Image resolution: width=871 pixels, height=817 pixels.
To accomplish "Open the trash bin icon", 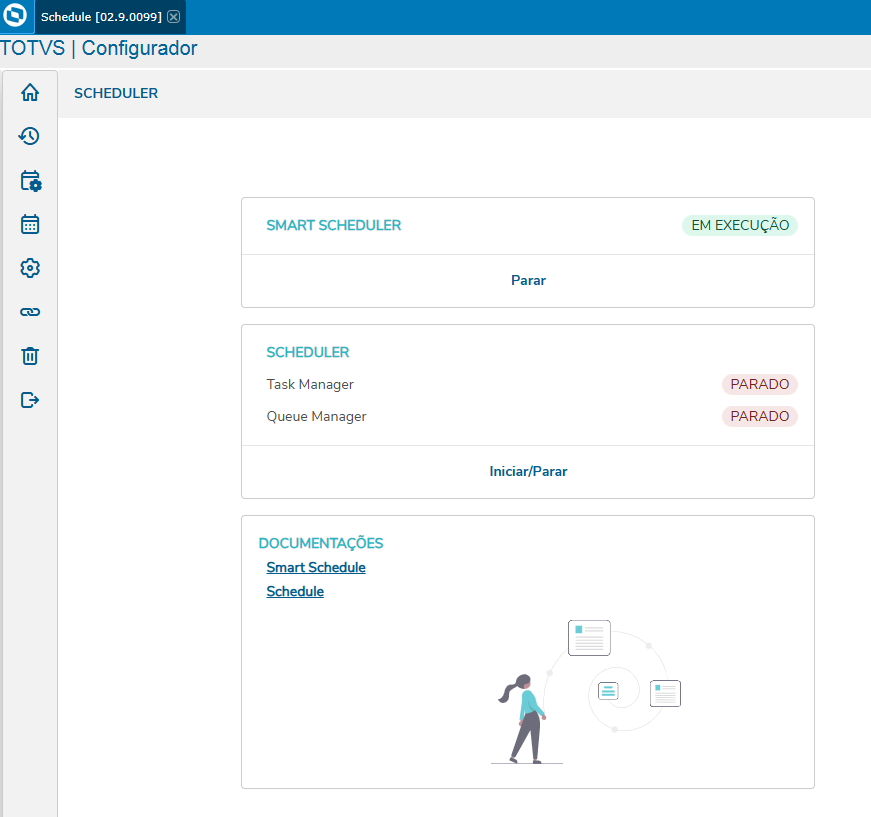I will coord(30,355).
